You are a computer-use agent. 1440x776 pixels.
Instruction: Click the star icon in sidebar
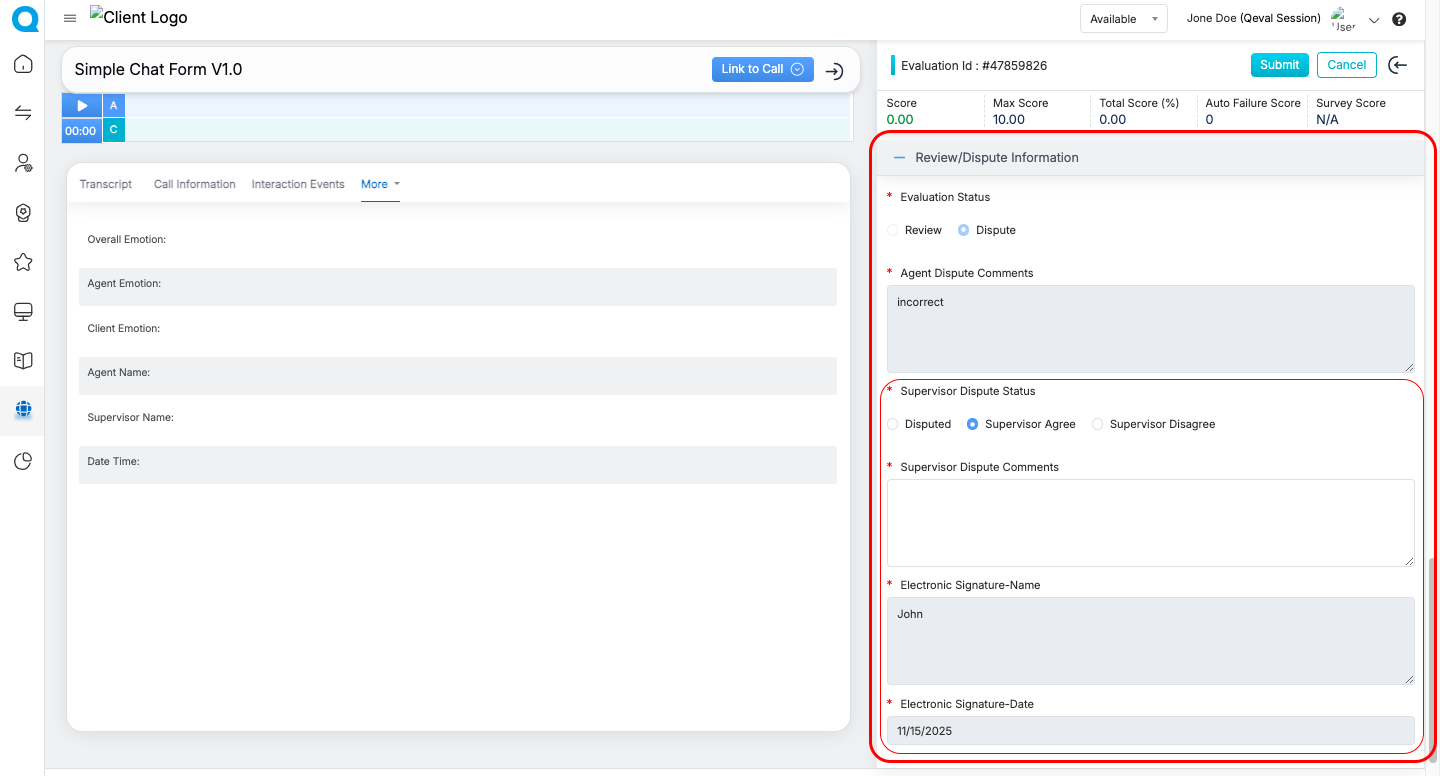coord(23,262)
